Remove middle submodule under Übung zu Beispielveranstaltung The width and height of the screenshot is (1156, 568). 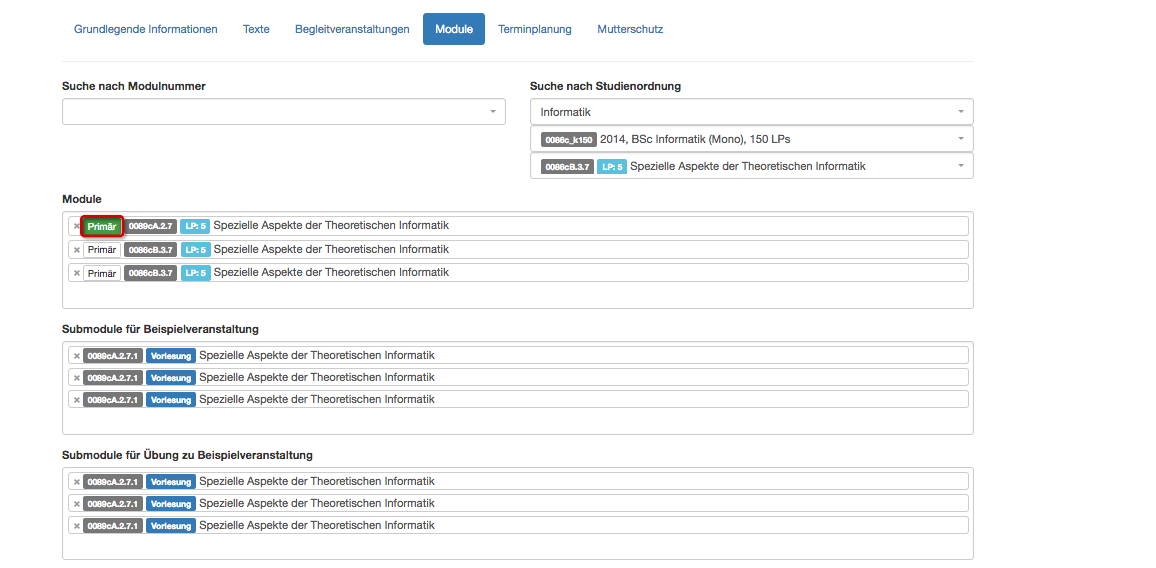(77, 504)
